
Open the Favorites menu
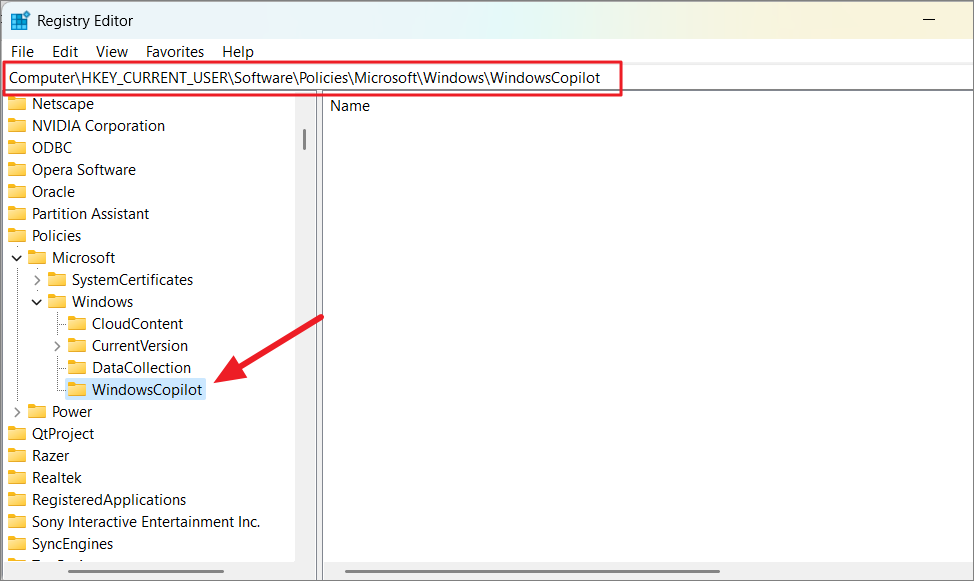[x=174, y=51]
